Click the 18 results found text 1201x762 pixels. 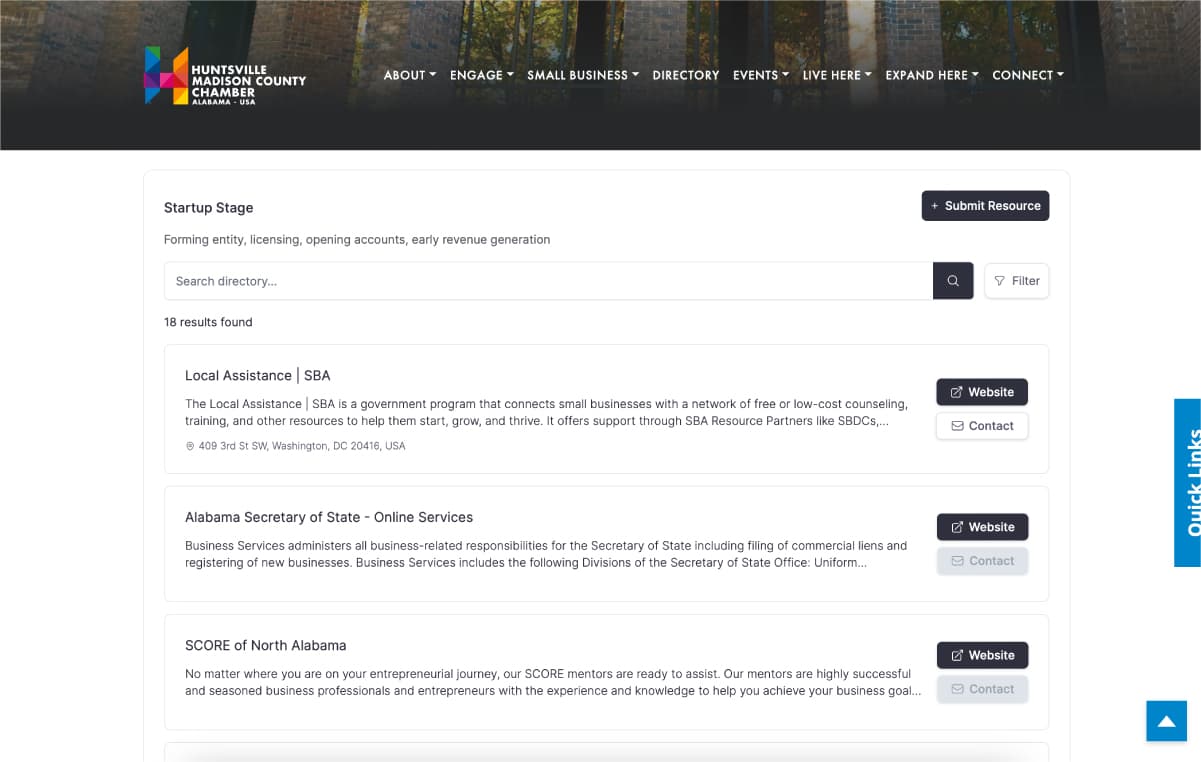coord(208,322)
